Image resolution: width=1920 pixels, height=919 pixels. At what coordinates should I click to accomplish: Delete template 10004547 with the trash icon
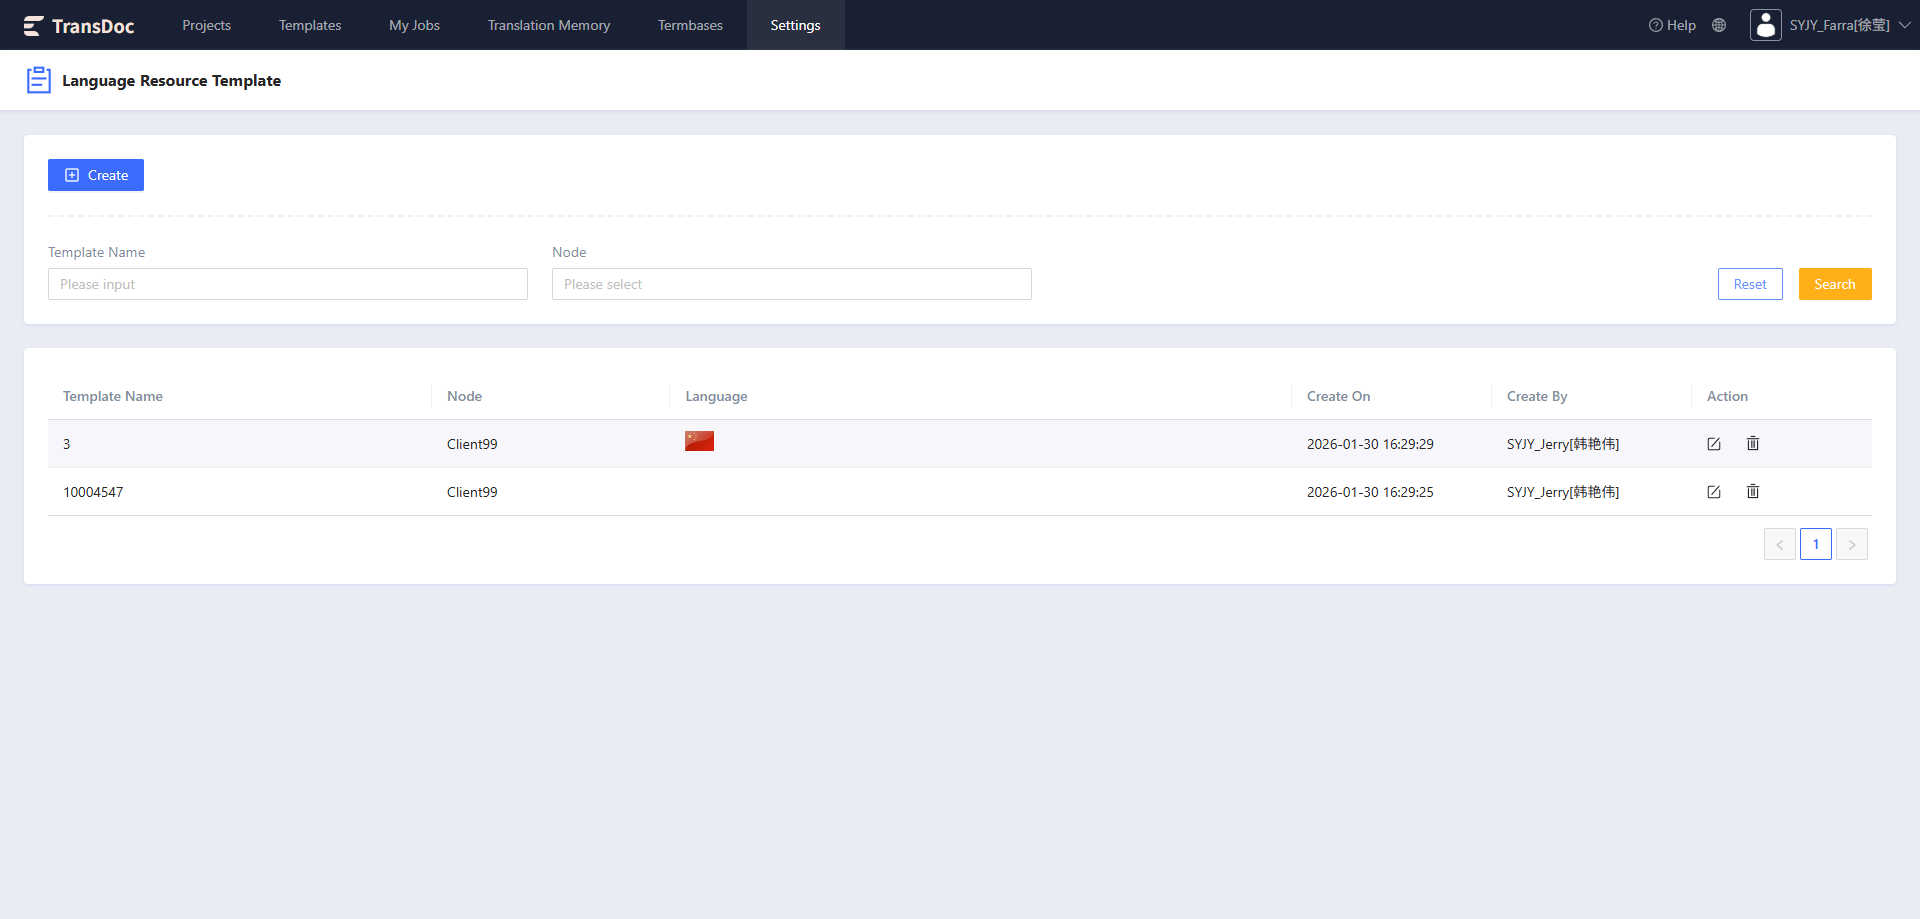pos(1753,491)
